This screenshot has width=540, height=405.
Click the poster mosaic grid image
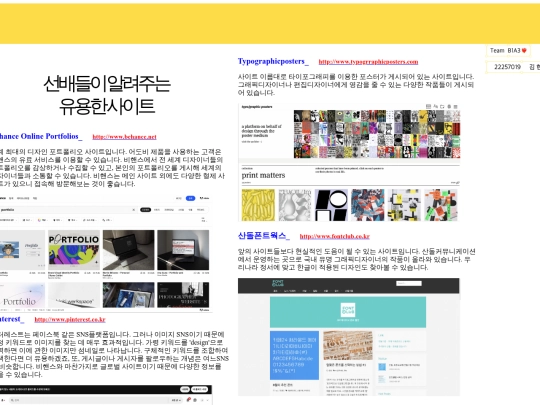[377, 134]
